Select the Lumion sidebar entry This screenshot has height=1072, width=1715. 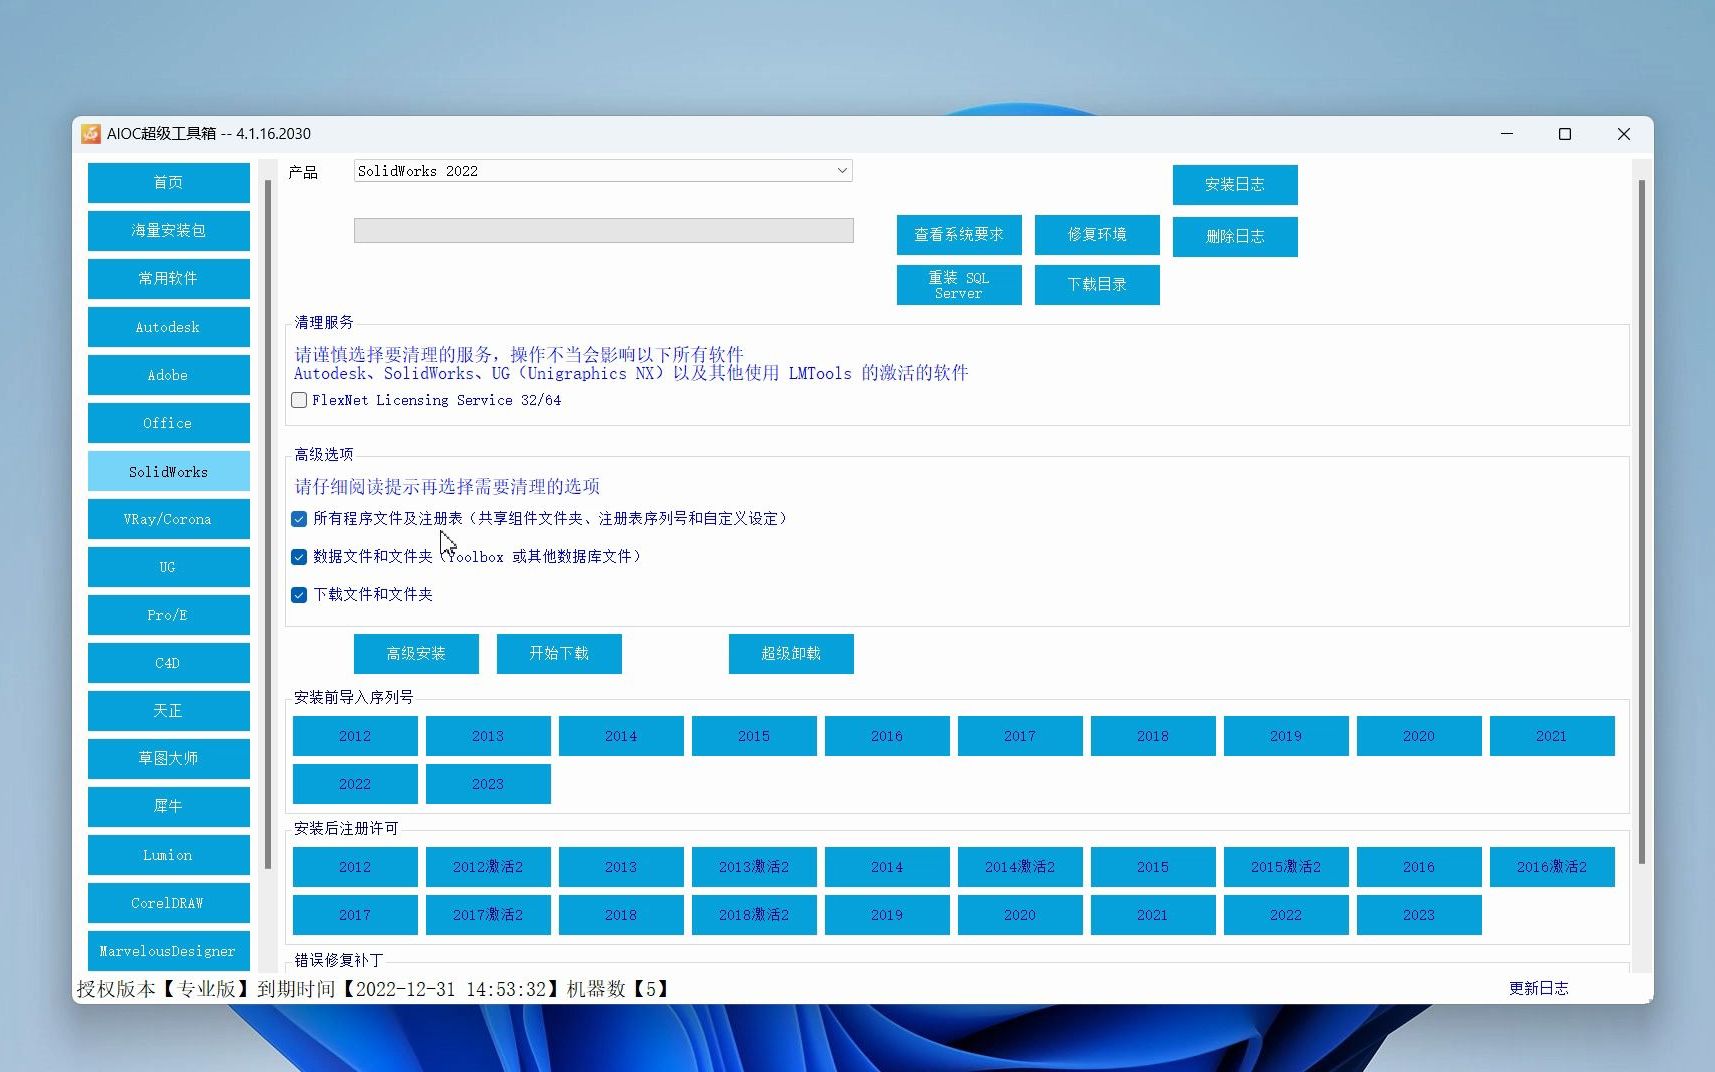(169, 855)
